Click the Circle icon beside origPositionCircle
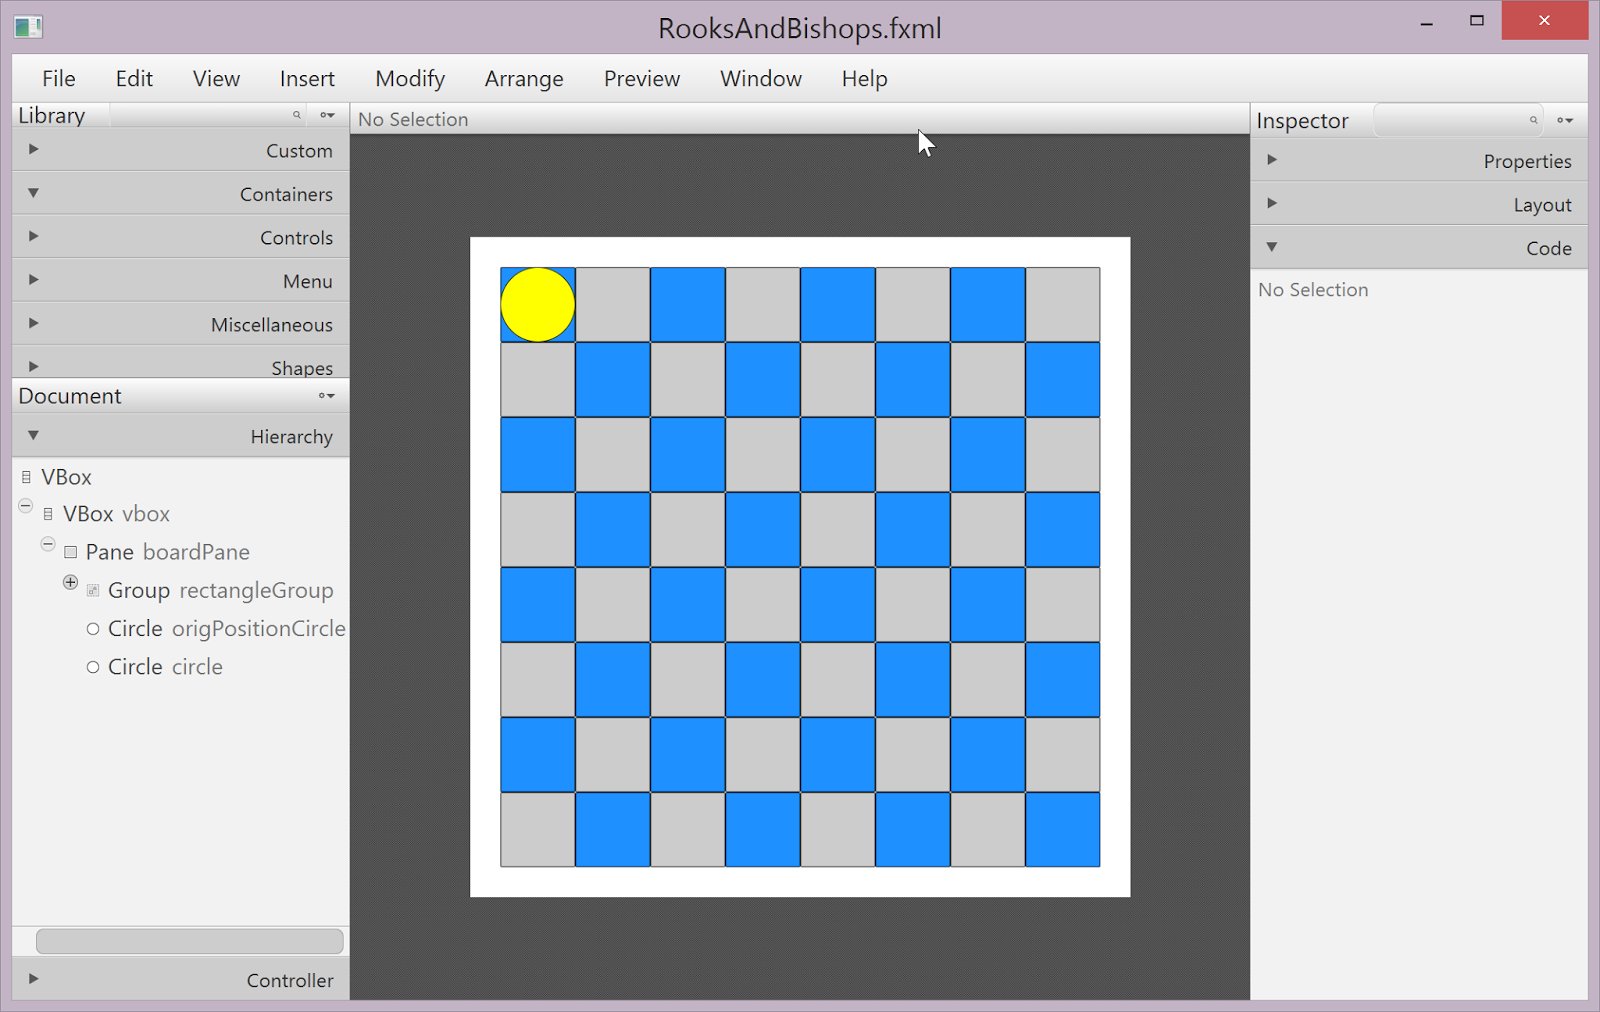The width and height of the screenshot is (1600, 1012). (92, 628)
